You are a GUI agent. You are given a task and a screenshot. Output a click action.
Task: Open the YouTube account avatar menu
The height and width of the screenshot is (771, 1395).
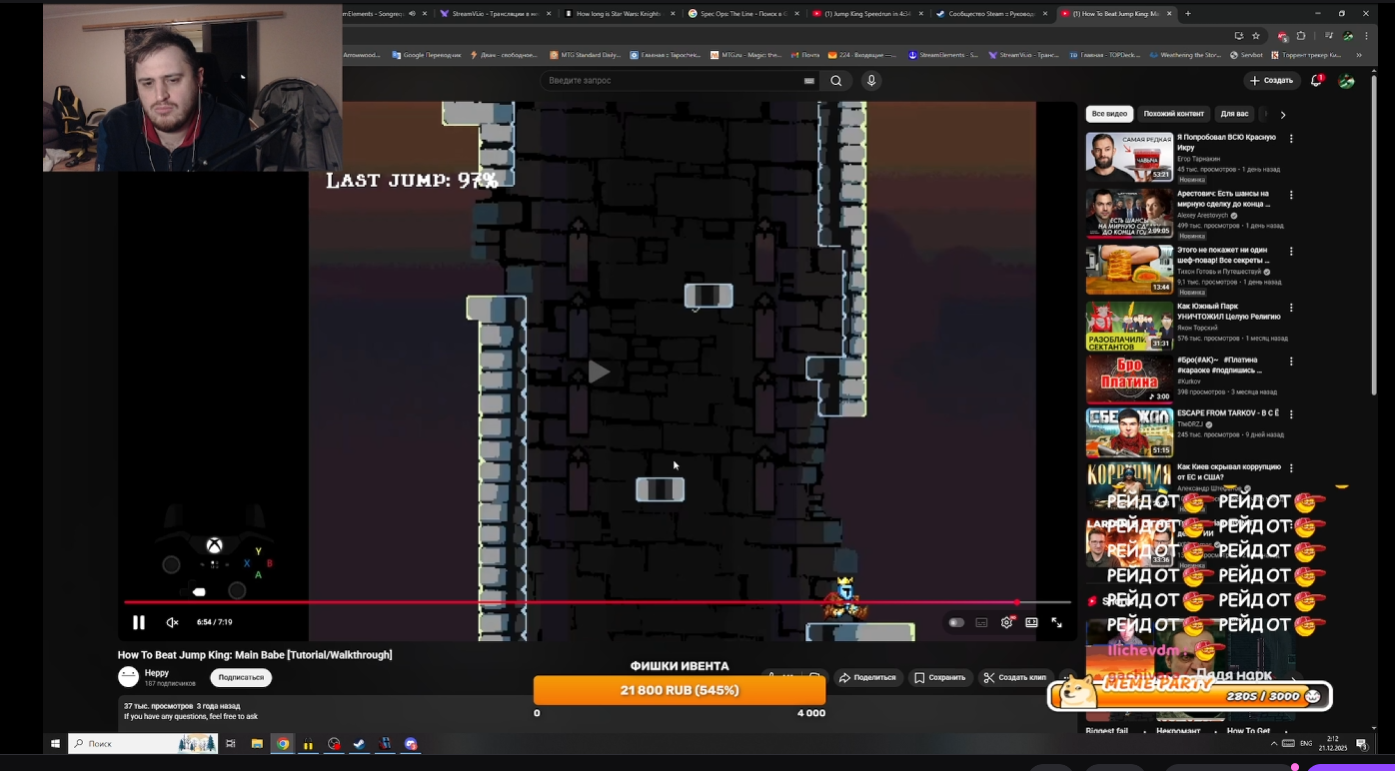click(1347, 80)
